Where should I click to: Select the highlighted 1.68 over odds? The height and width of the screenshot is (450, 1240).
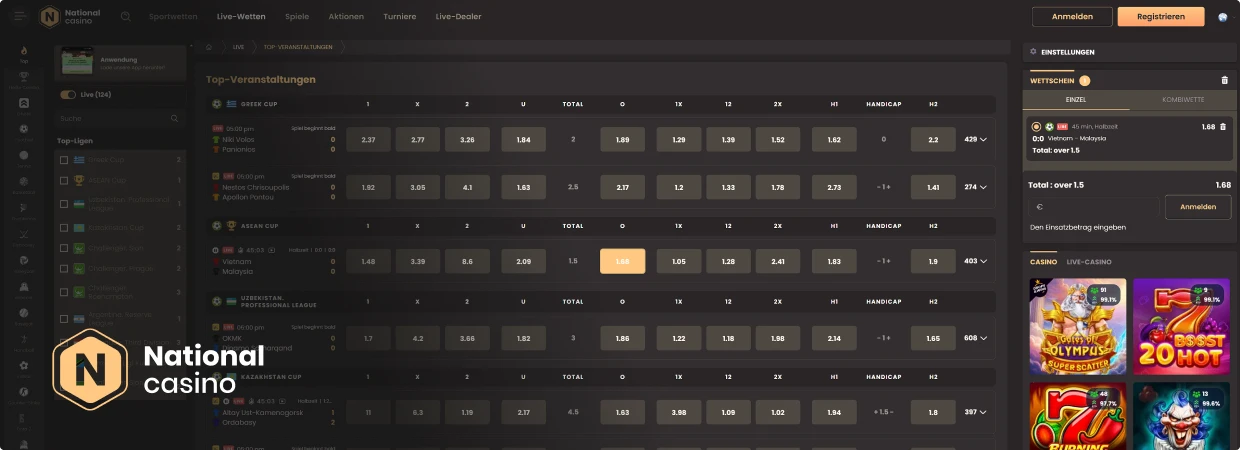tap(622, 261)
